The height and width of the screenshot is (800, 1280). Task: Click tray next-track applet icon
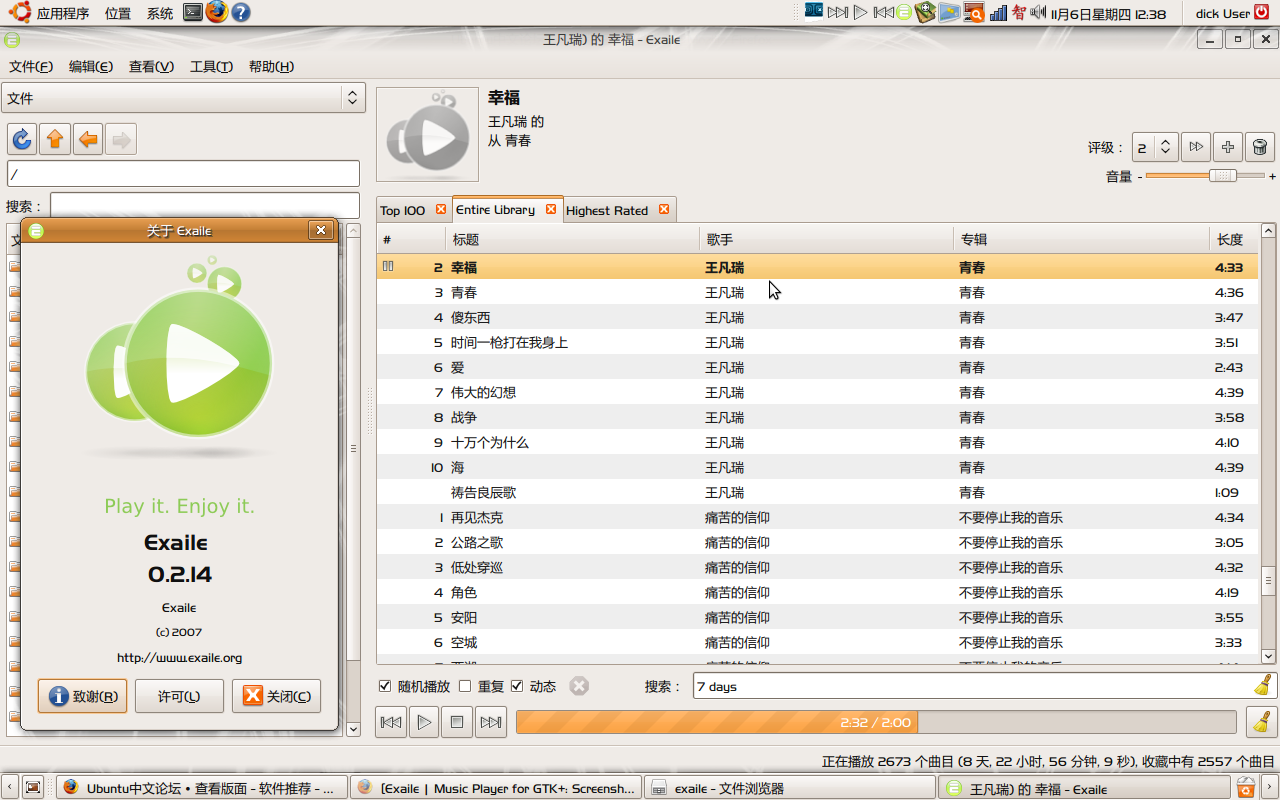point(838,12)
